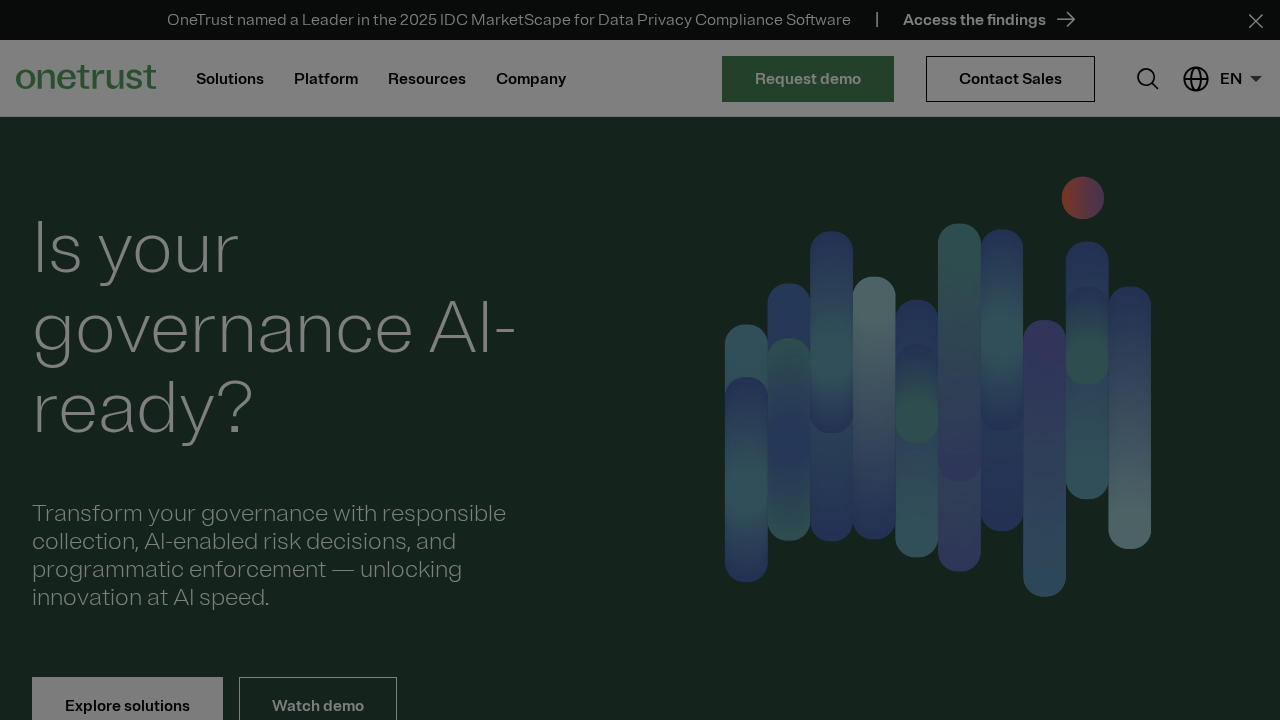The height and width of the screenshot is (720, 1280).
Task: Click the OneTrust logo
Action: (86, 77)
